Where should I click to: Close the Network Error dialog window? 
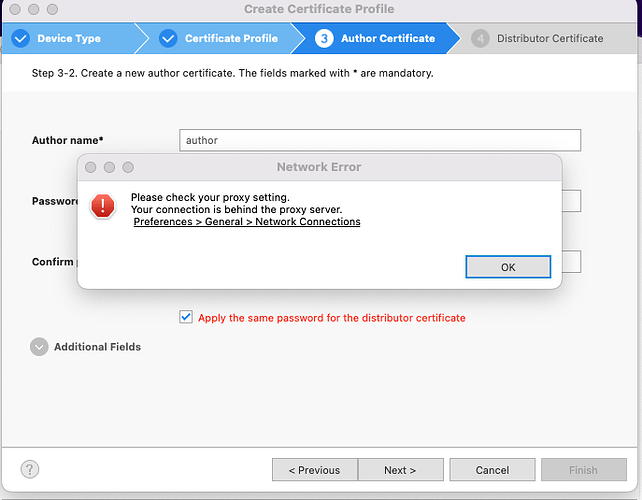click(x=90, y=167)
